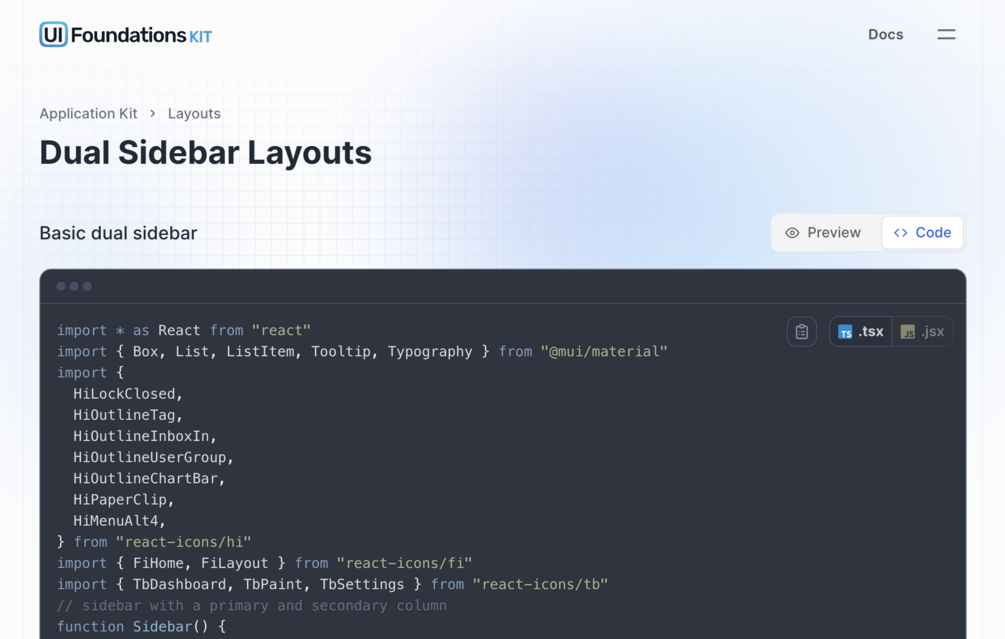1005x639 pixels.
Task: Click the angle brackets code icon
Action: coord(901,233)
